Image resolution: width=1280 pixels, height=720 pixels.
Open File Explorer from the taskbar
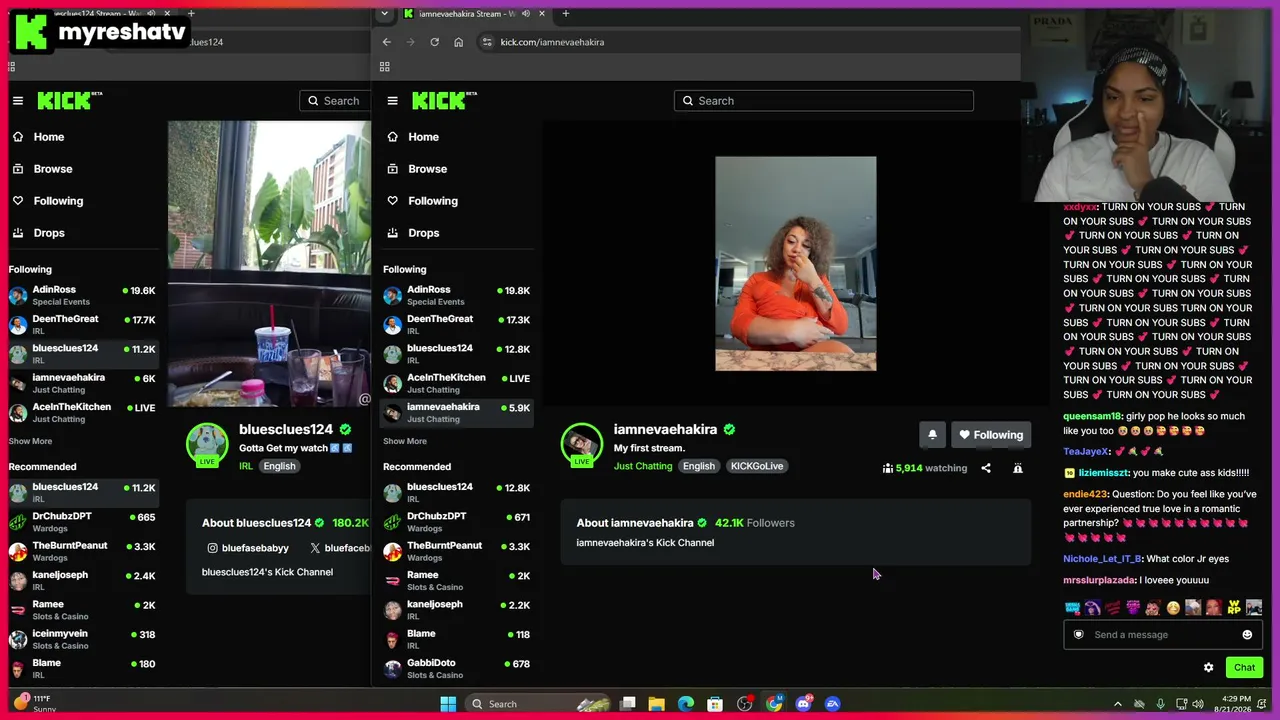coord(657,704)
